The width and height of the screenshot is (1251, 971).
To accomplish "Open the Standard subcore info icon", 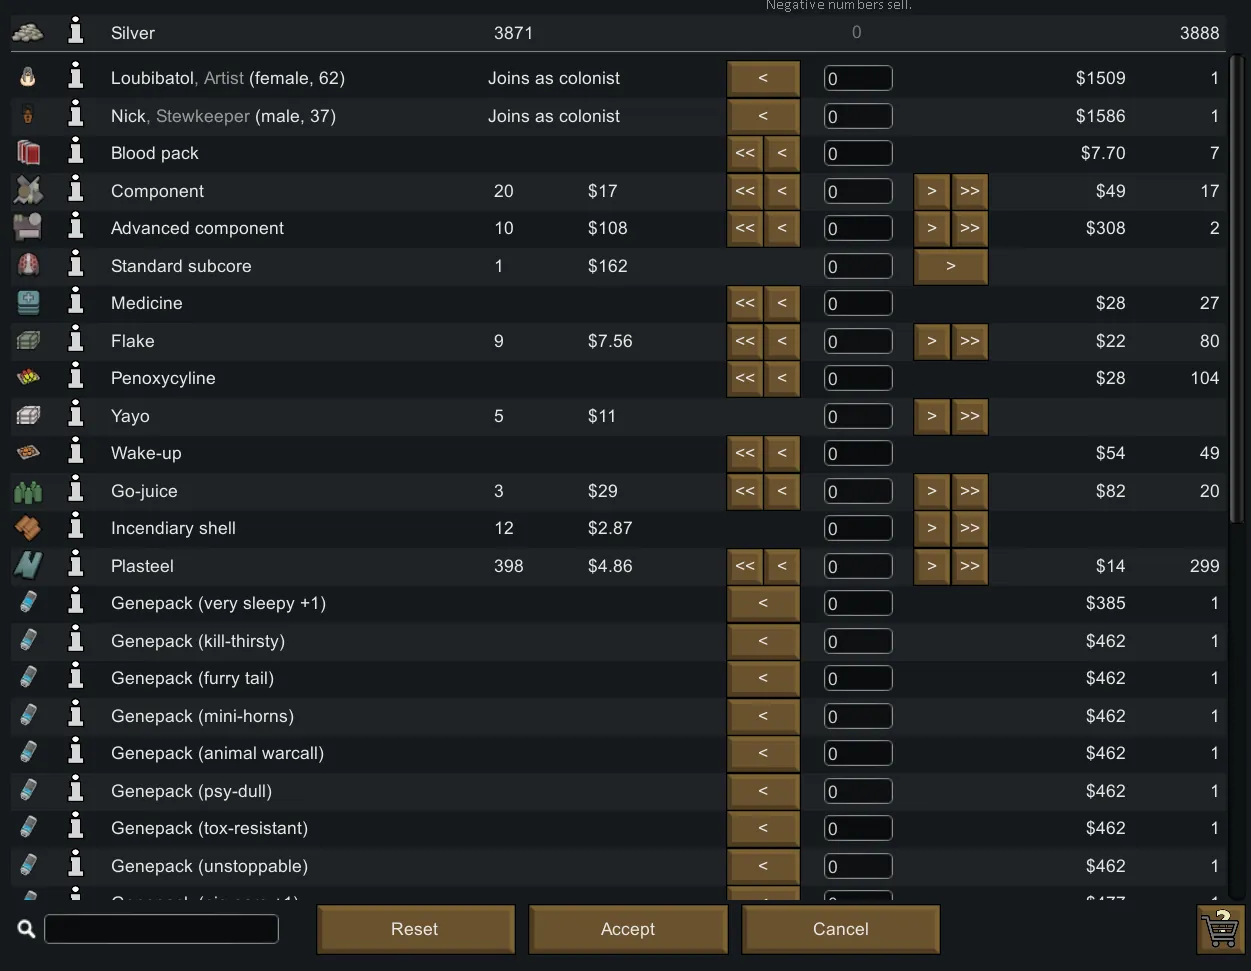I will click(75, 266).
